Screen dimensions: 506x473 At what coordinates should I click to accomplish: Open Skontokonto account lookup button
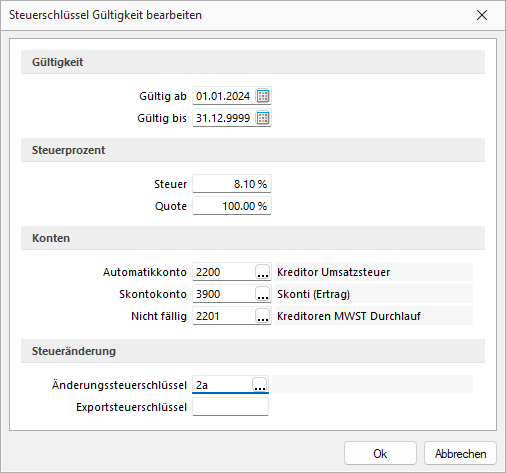(263, 294)
